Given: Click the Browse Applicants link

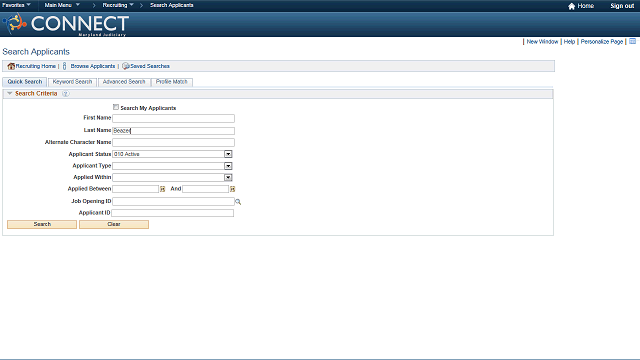Looking at the screenshot, I should click(93, 66).
